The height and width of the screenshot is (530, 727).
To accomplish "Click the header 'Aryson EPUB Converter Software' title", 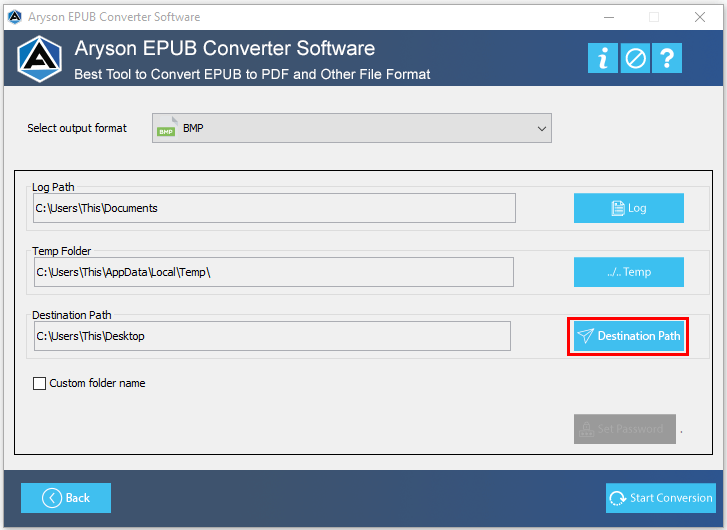I will [225, 48].
